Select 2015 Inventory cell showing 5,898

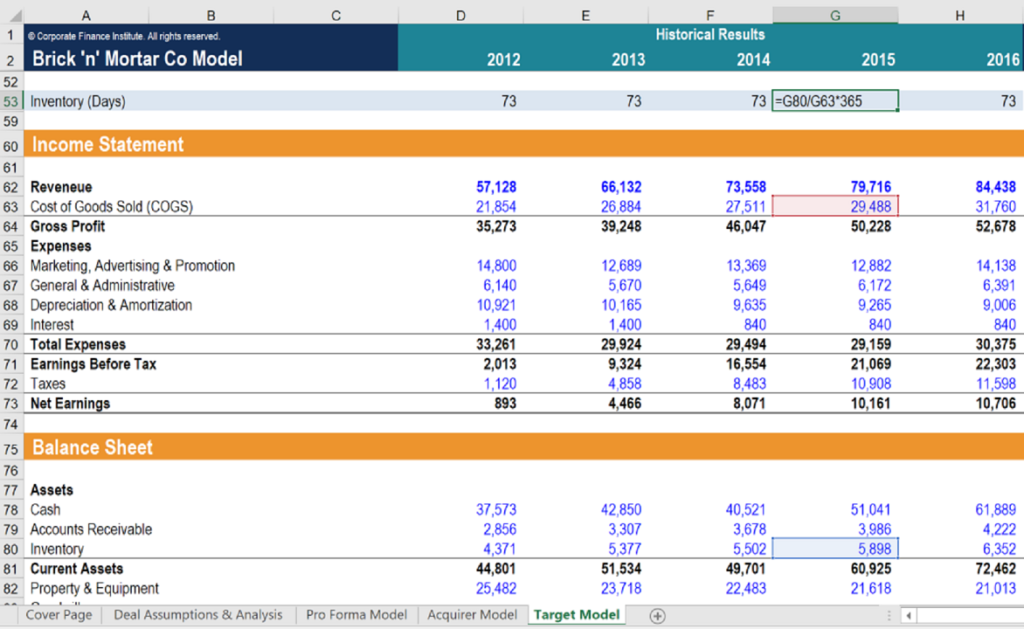tap(835, 549)
